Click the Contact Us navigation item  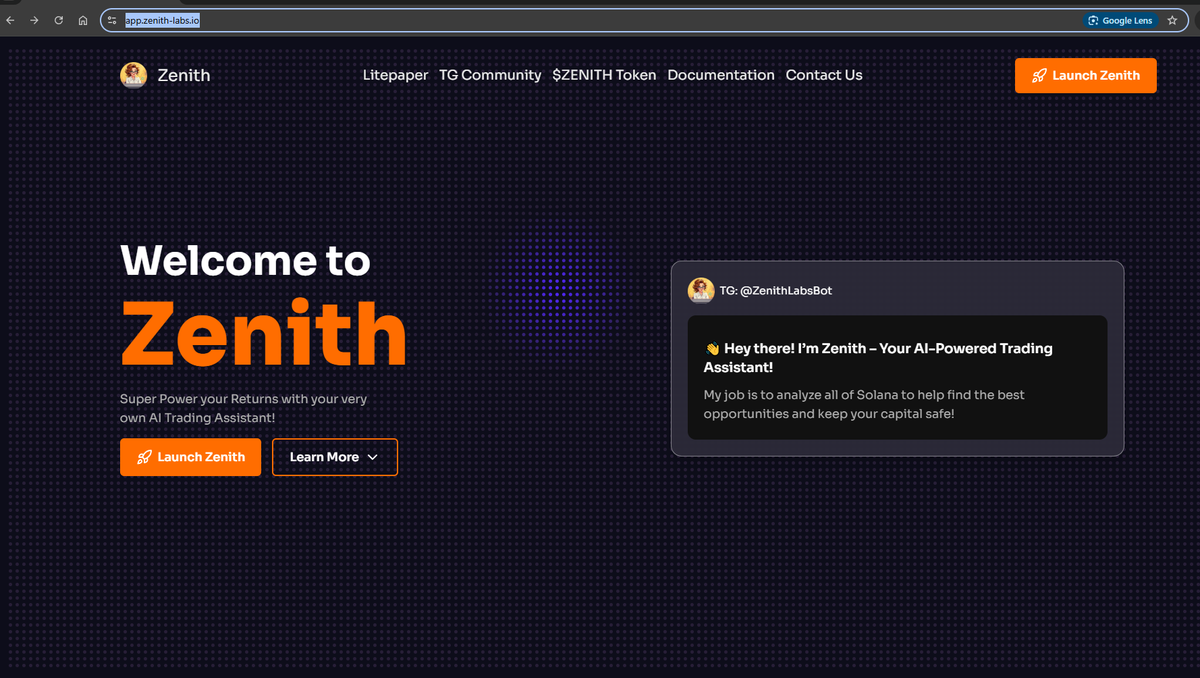click(824, 75)
